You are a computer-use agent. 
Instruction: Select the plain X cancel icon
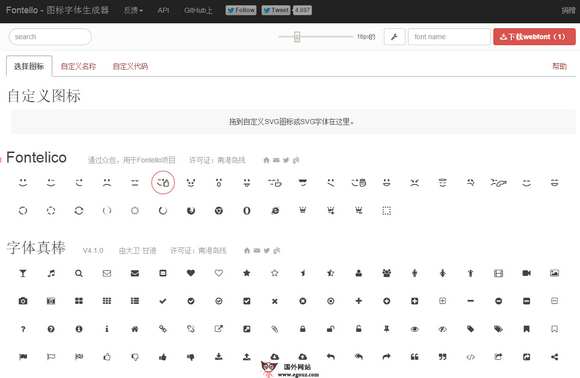pos(275,301)
